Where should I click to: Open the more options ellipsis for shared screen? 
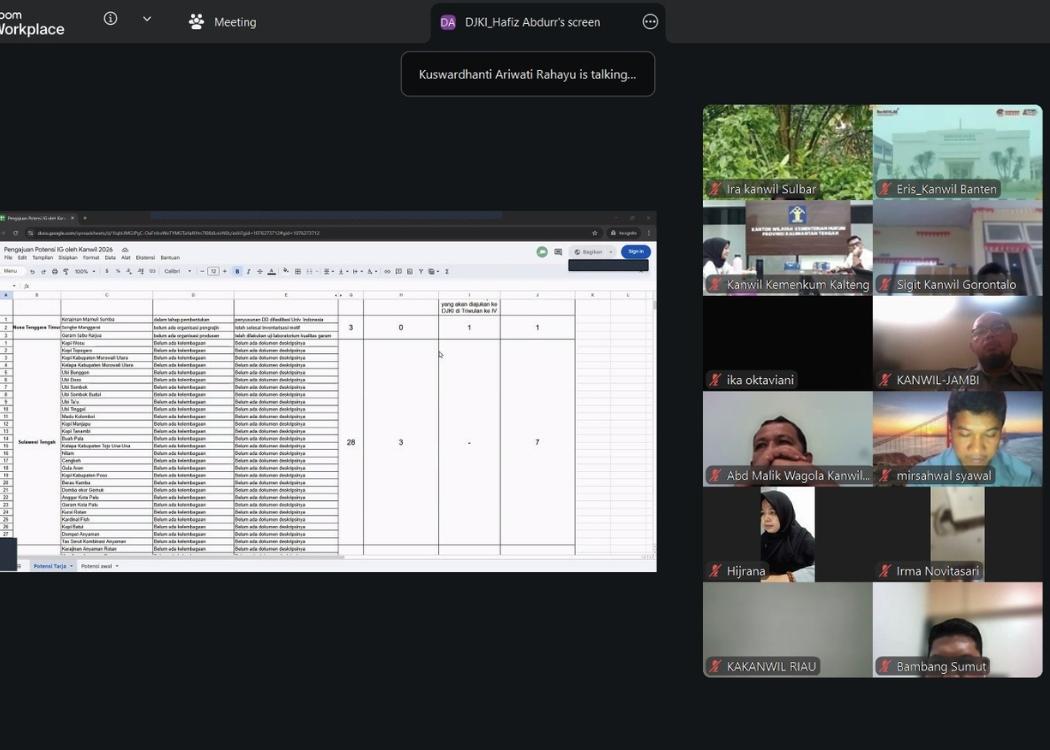(650, 22)
